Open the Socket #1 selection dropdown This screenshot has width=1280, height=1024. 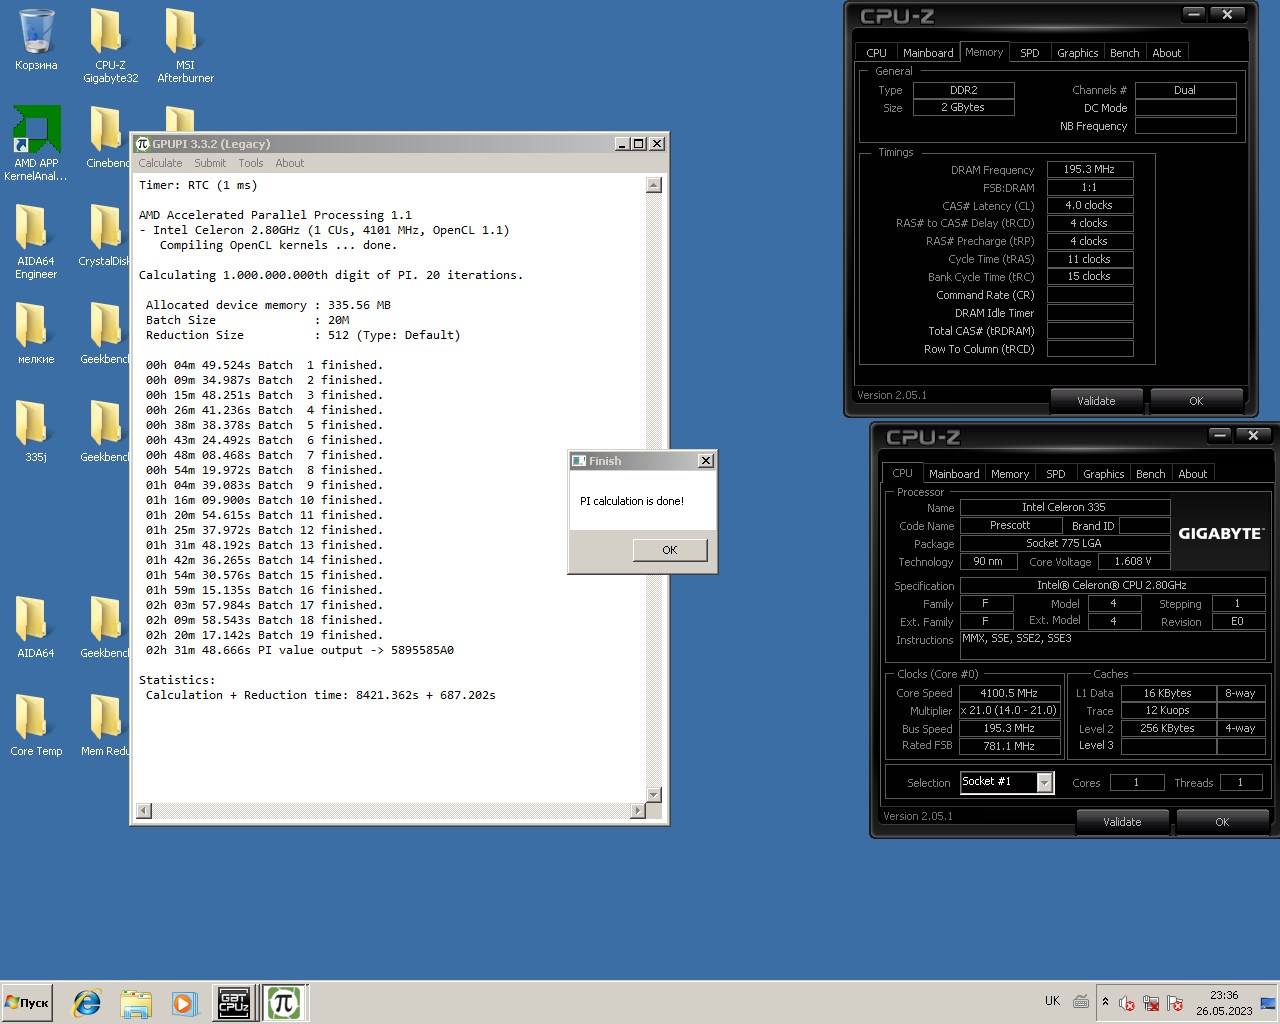1045,782
